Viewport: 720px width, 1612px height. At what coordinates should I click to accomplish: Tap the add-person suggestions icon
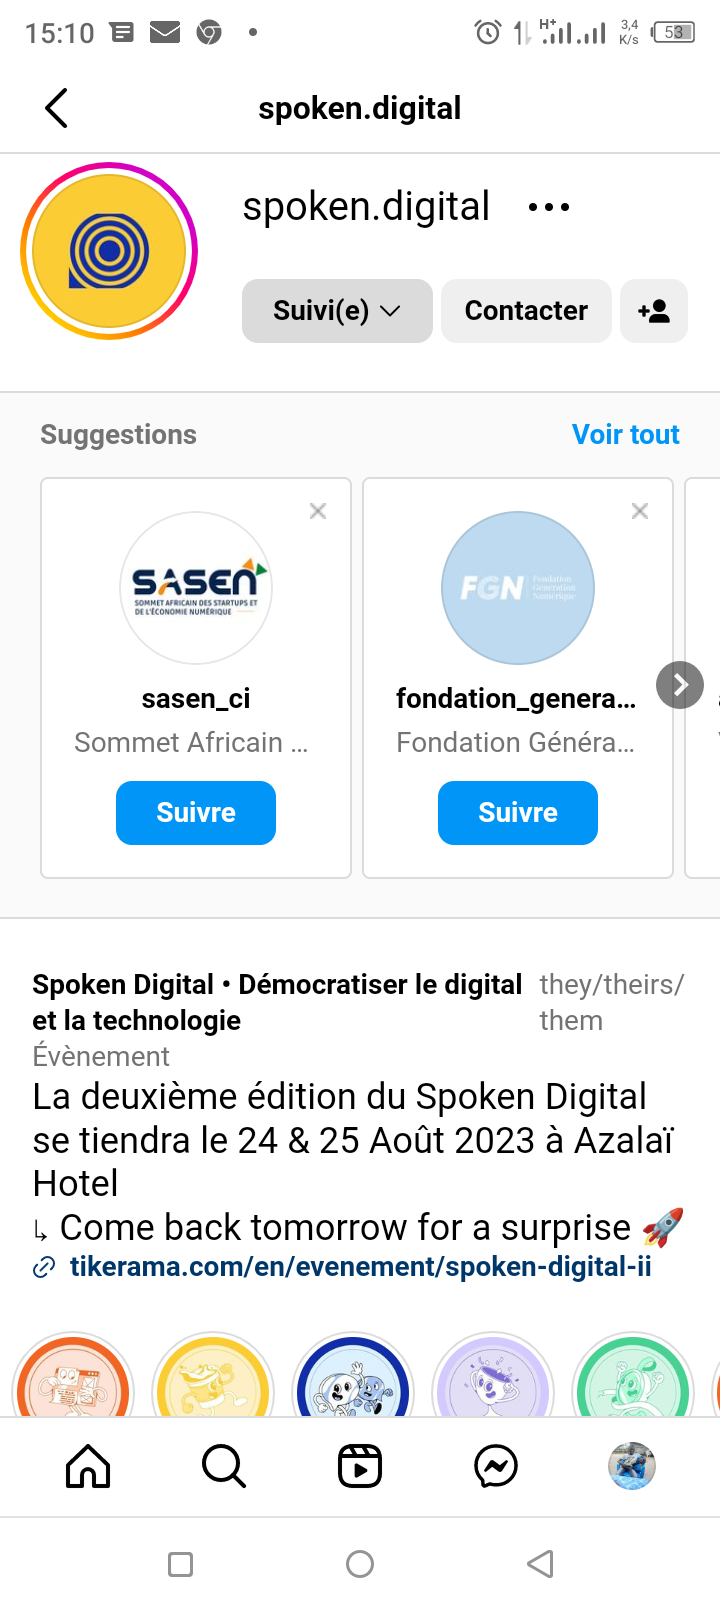(654, 311)
